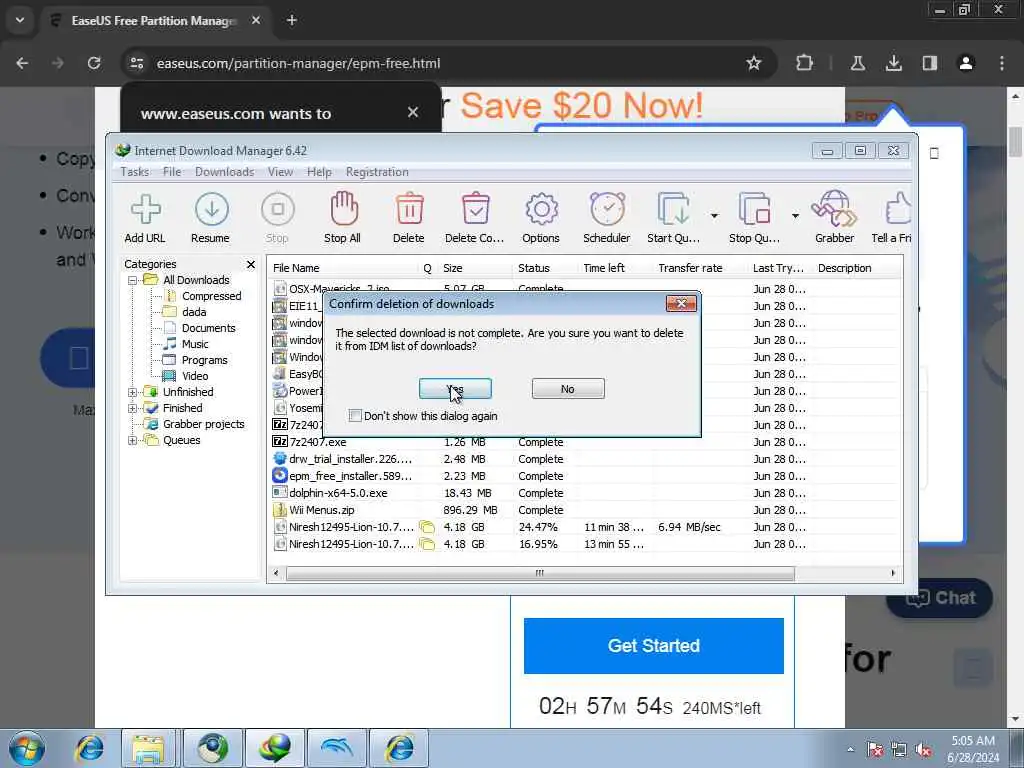Bookmark this page with the star icon

pos(754,63)
